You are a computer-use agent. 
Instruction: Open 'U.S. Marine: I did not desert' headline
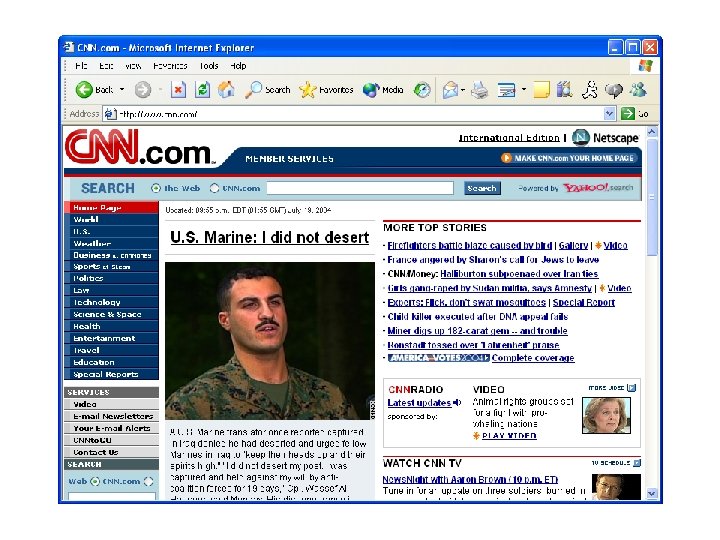[x=270, y=237]
